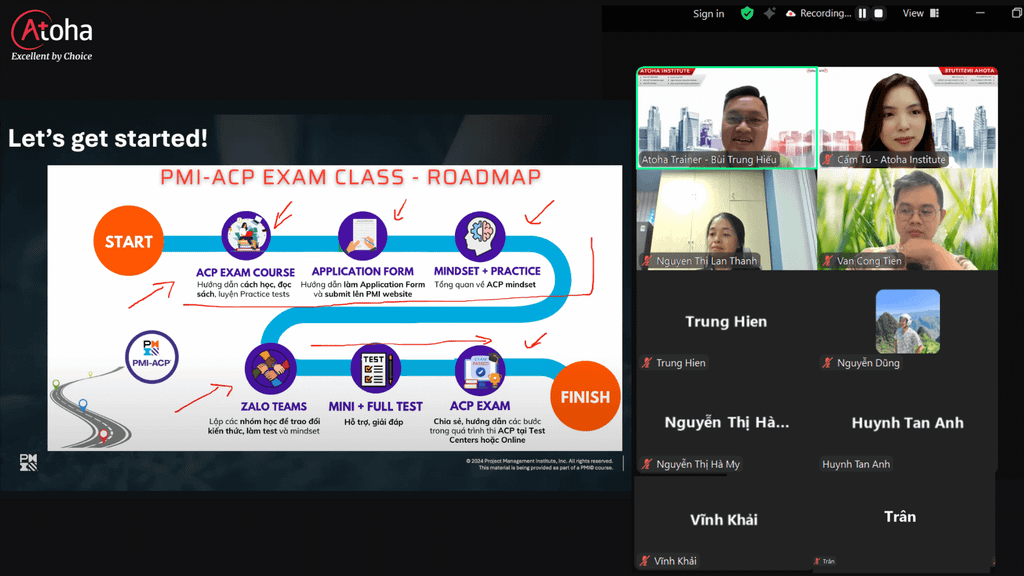Click the orange FINISH circle
This screenshot has height=576, width=1024.
click(x=585, y=396)
